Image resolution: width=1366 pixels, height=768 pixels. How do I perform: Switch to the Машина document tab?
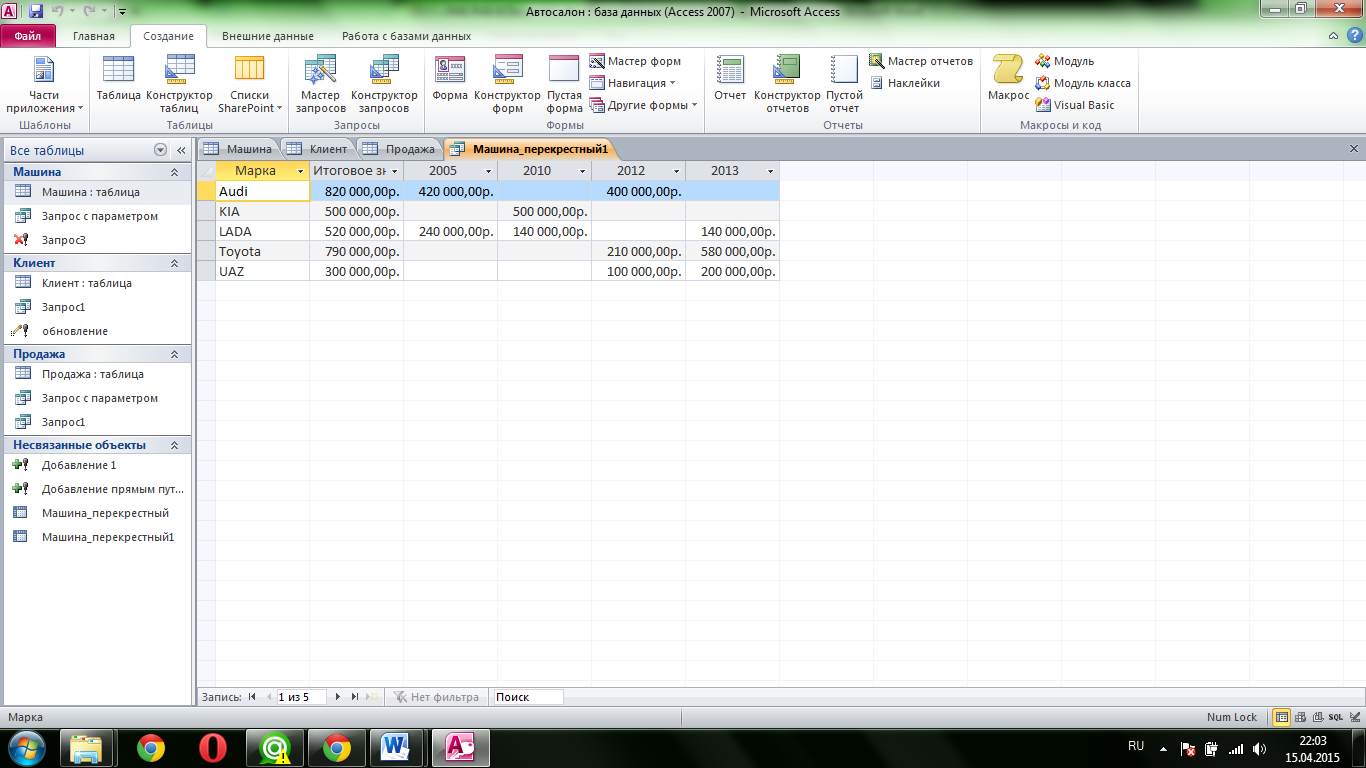(x=239, y=149)
